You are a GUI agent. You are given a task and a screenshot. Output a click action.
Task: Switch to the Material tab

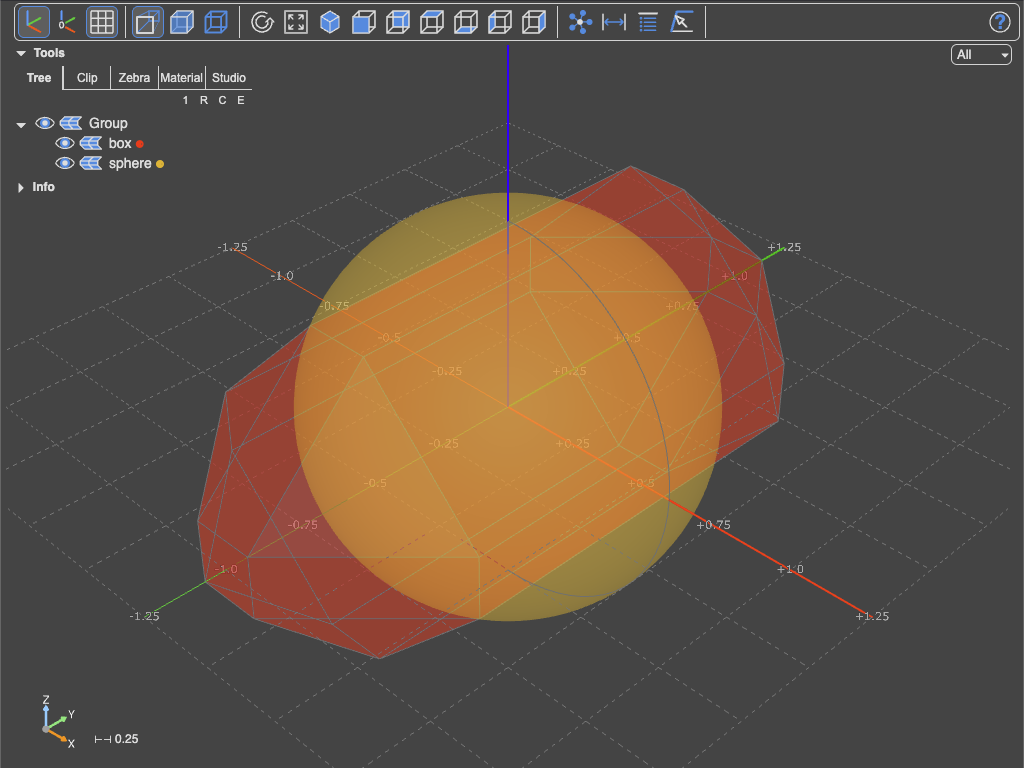click(182, 78)
